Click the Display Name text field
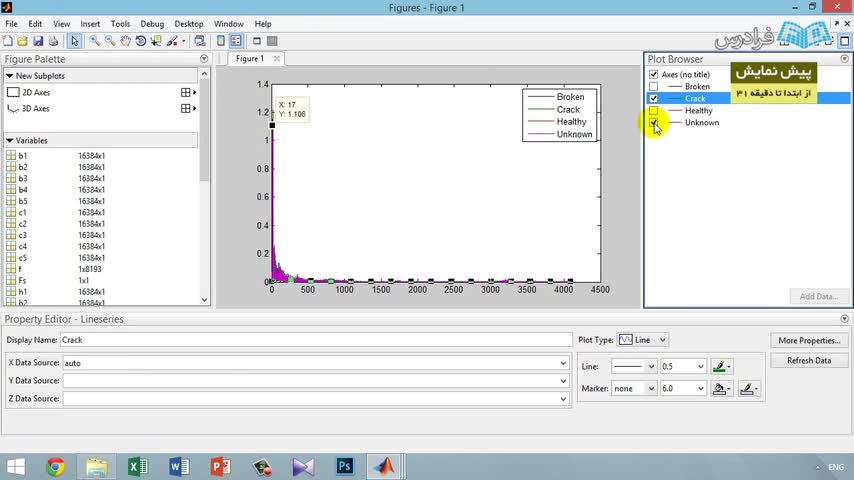Screen dimensions: 854x480 pos(315,340)
